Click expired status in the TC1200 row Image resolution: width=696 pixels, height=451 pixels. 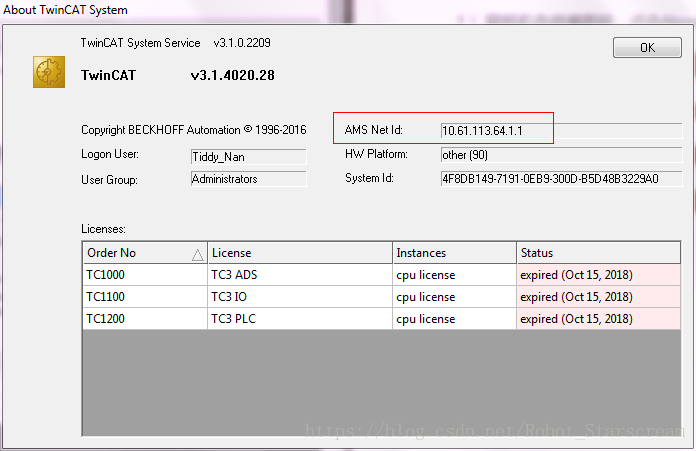(598, 319)
